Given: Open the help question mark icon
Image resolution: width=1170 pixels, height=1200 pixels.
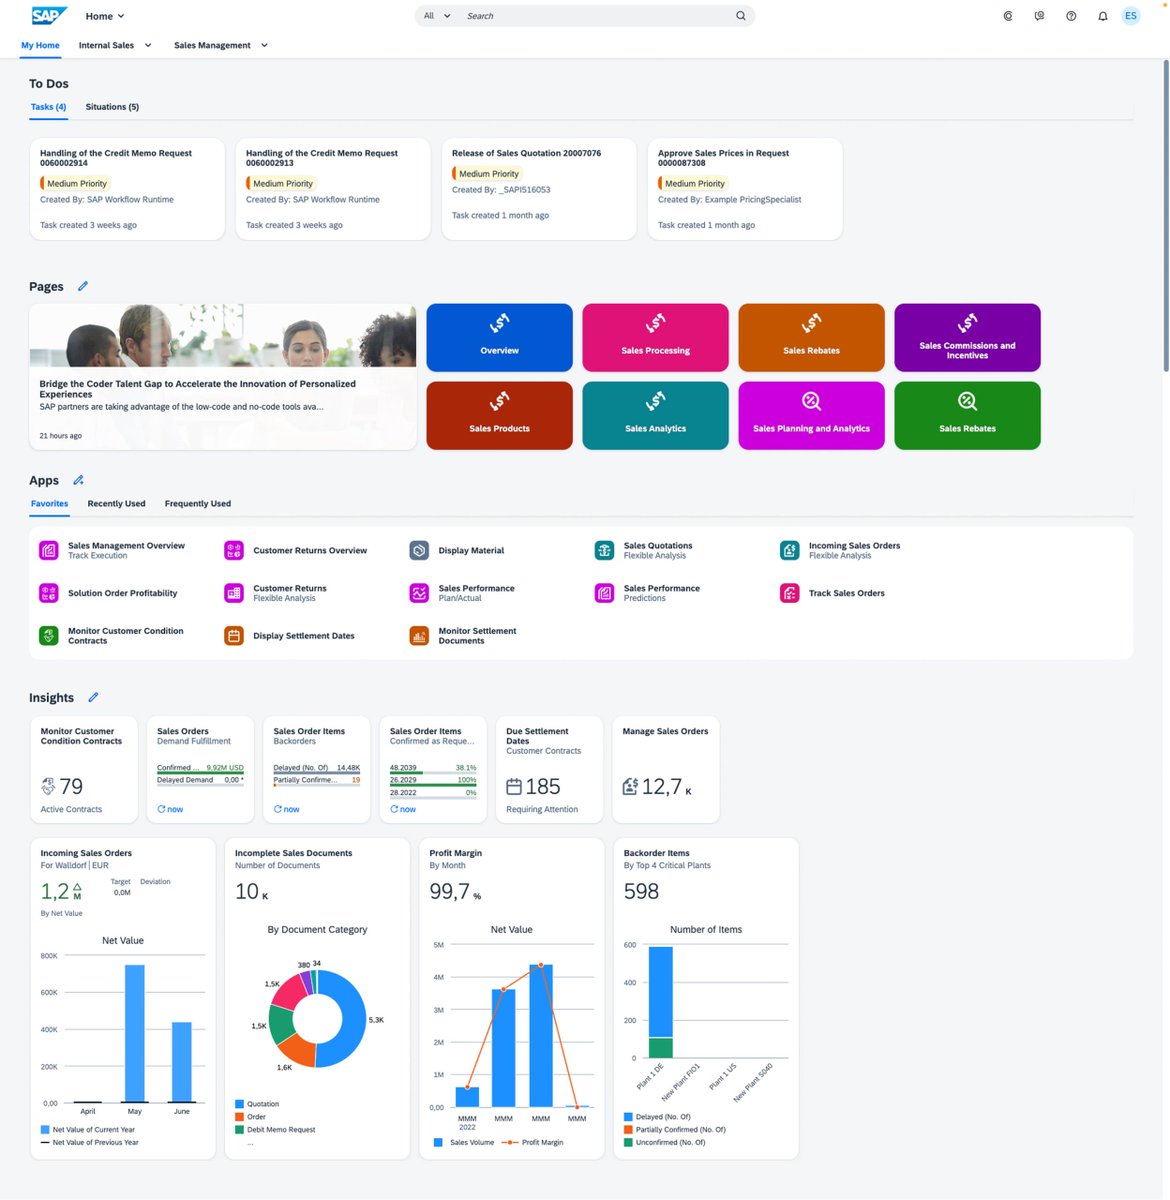Looking at the screenshot, I should (x=1071, y=16).
